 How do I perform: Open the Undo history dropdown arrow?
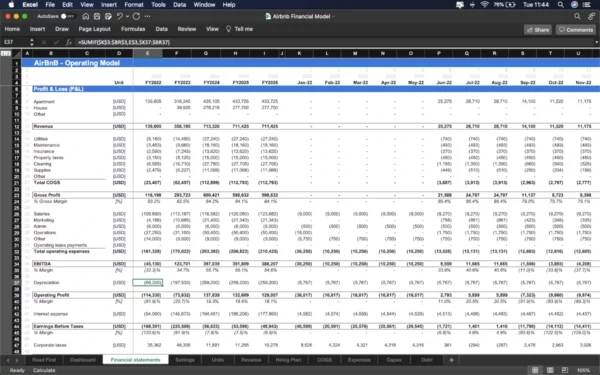tap(127, 16)
